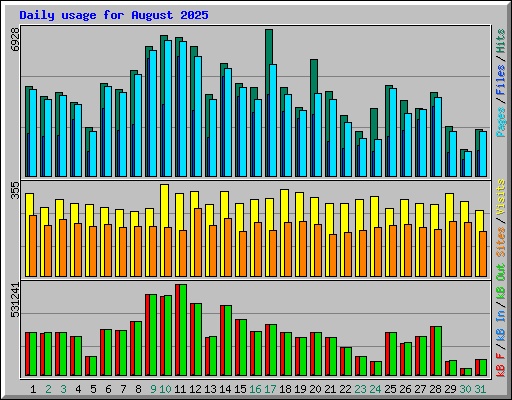Select the 'Files' legend label
The width and height of the screenshot is (512, 400).
[500, 80]
